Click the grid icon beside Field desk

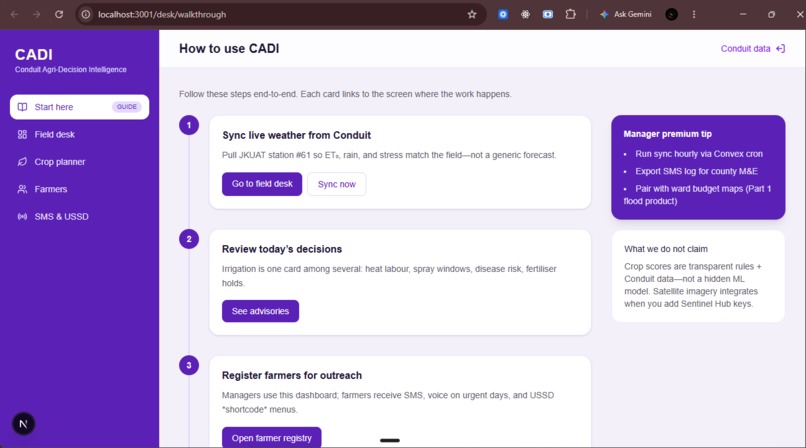tap(22, 135)
